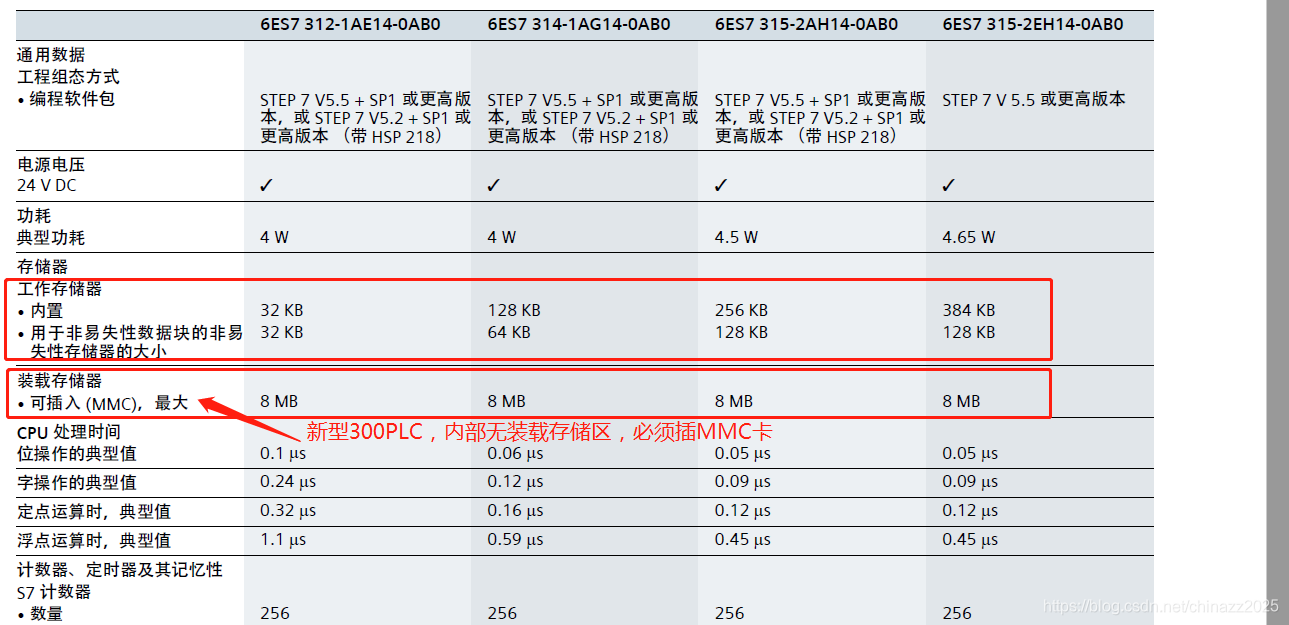Screen dimensions: 1289x625
Task: Click 256 counter quantity under 312-1AE14
Action: click(x=275, y=613)
